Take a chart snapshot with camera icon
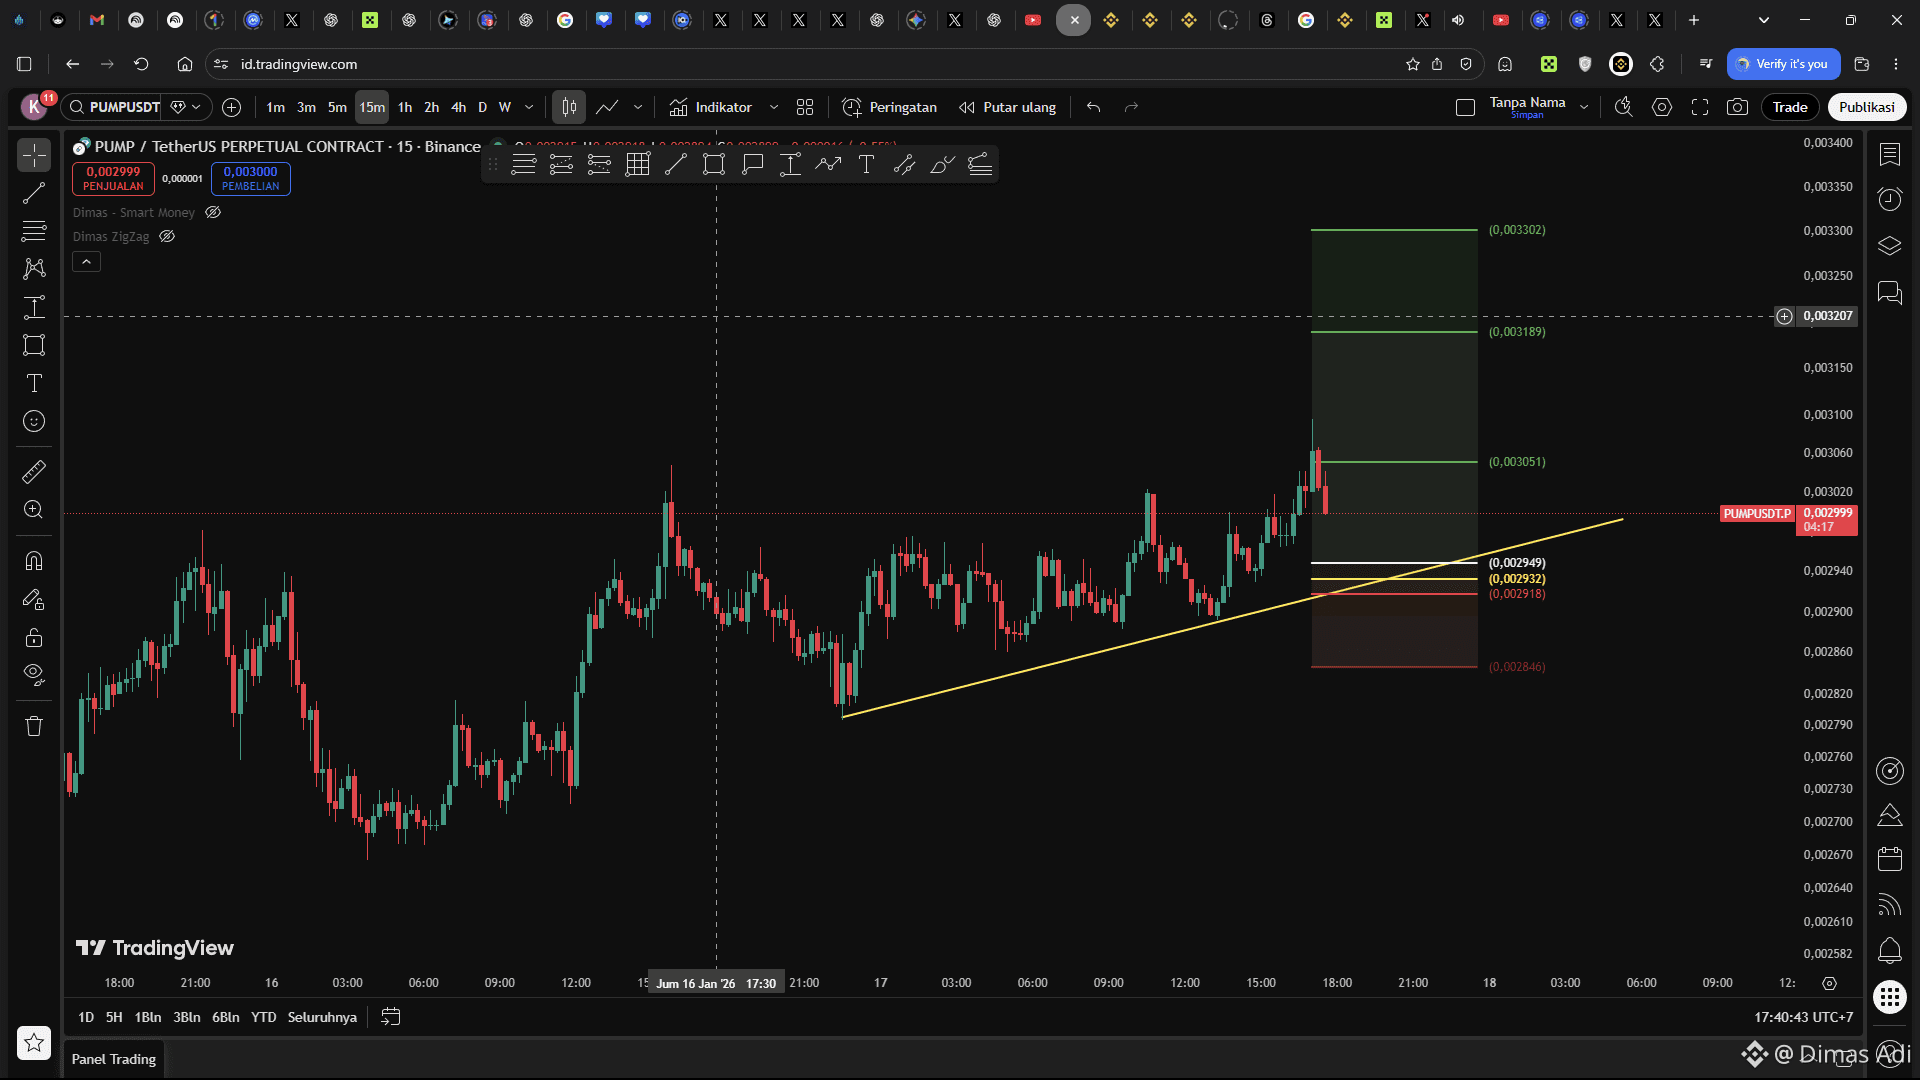This screenshot has width=1920, height=1080. click(x=1738, y=107)
